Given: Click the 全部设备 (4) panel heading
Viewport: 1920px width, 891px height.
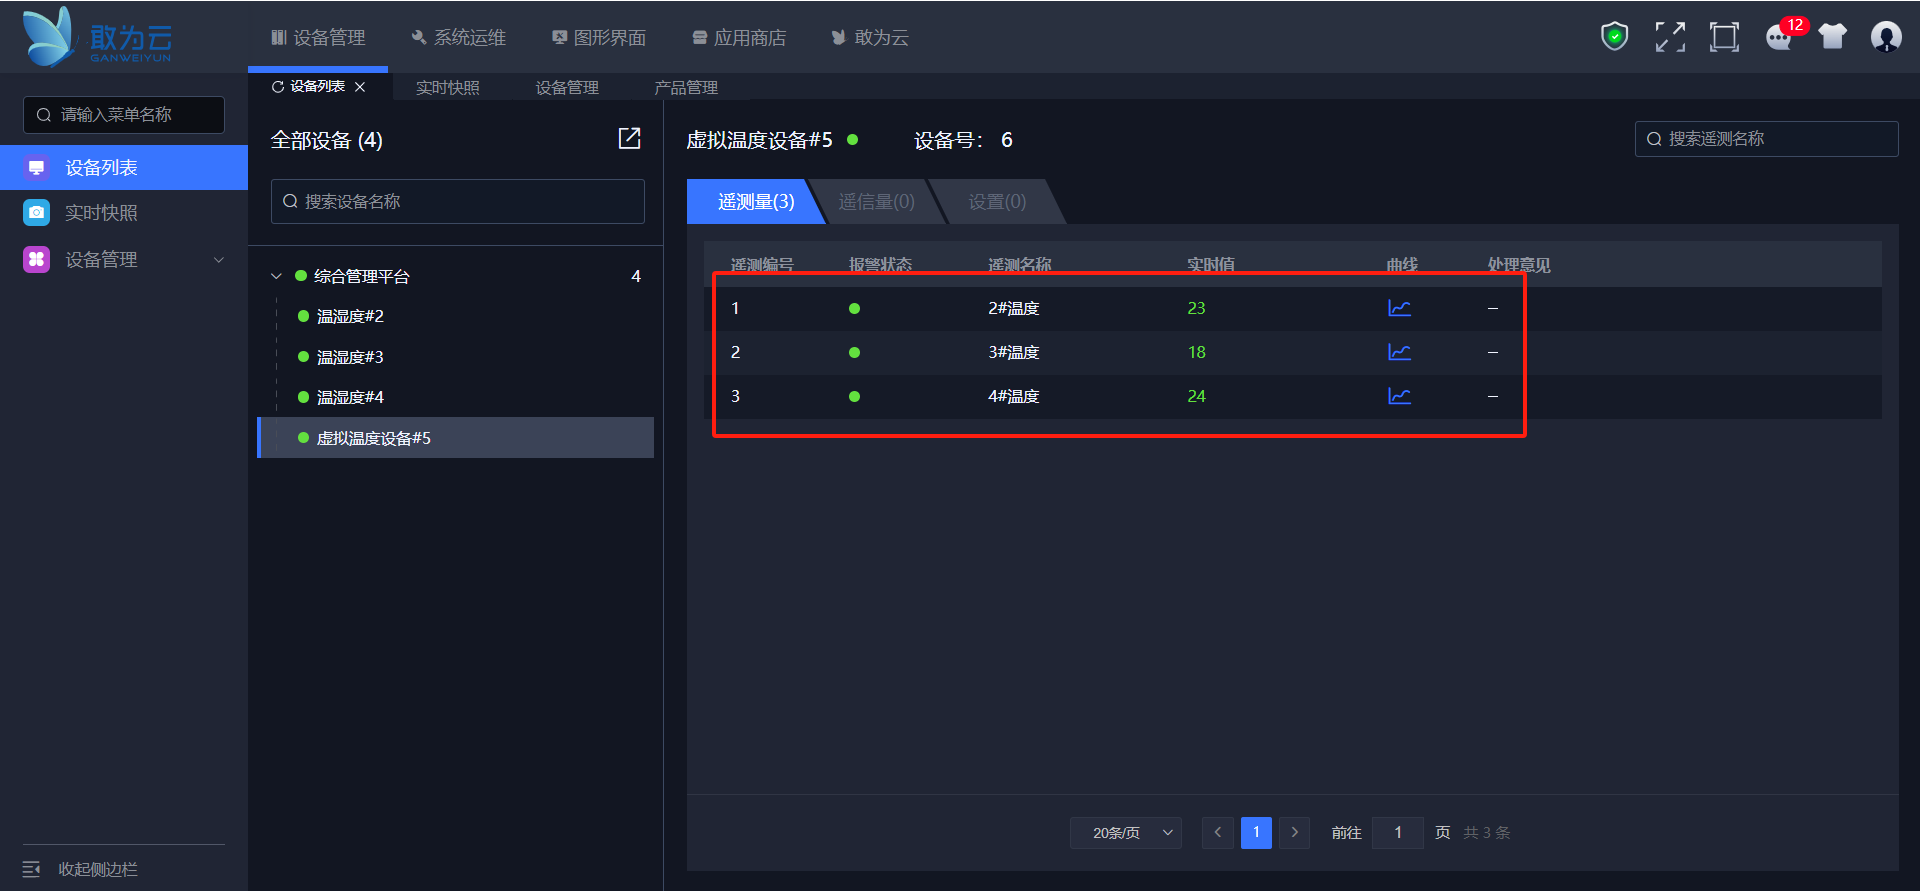Looking at the screenshot, I should (327, 140).
